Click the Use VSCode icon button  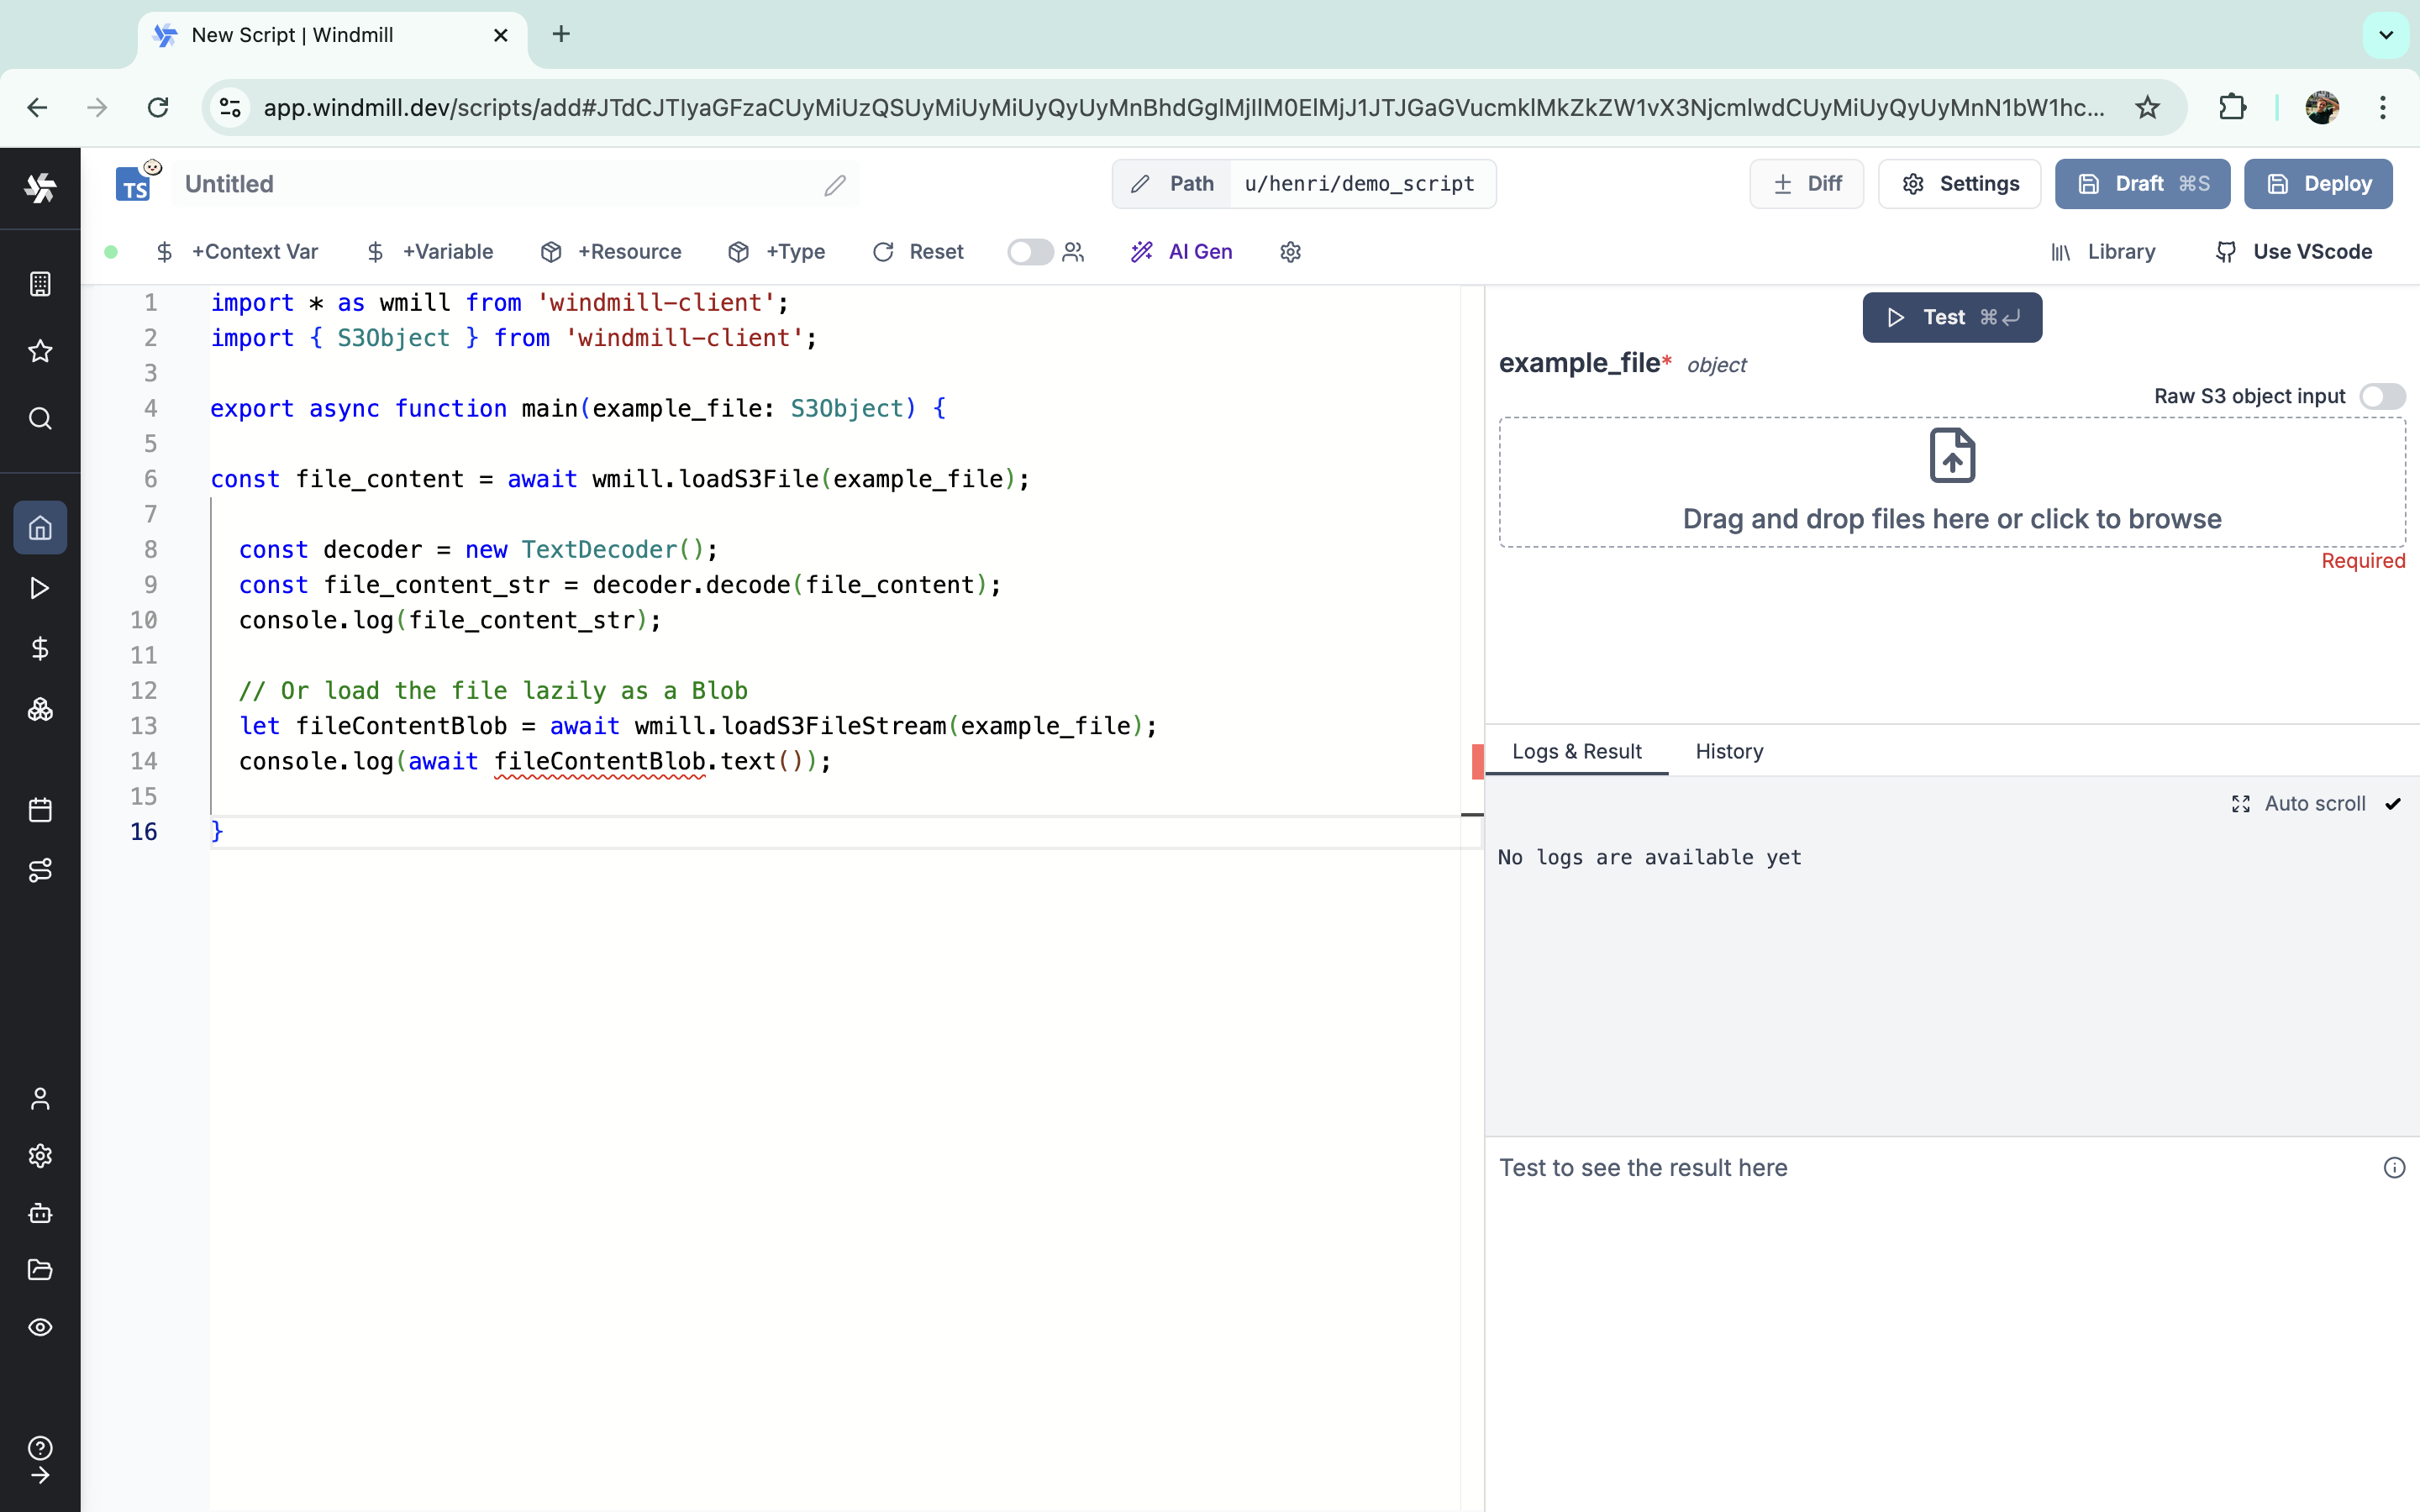coord(2227,249)
